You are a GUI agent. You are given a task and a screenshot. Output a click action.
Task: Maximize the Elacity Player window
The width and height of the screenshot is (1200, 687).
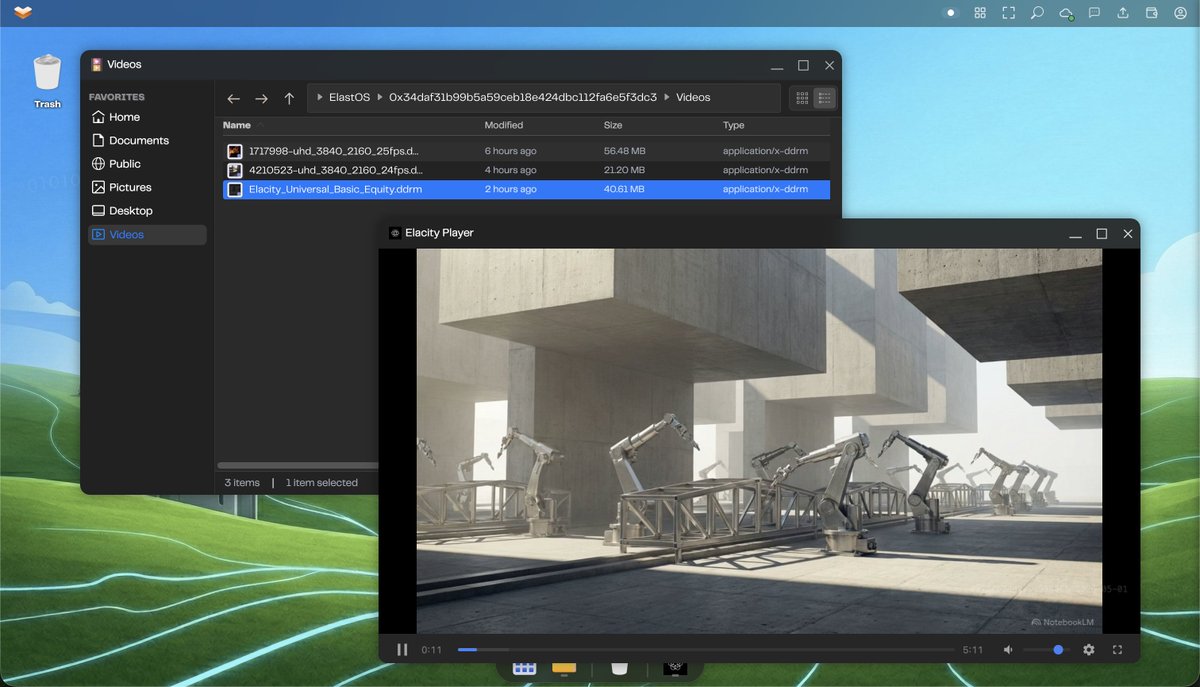pos(1101,234)
